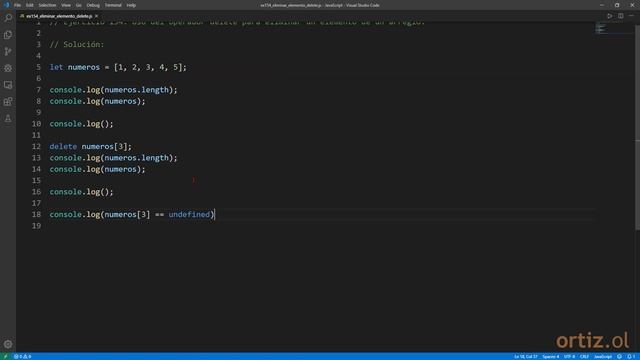
Task: Click the 'delete' keyword on line 12
Action: point(63,146)
